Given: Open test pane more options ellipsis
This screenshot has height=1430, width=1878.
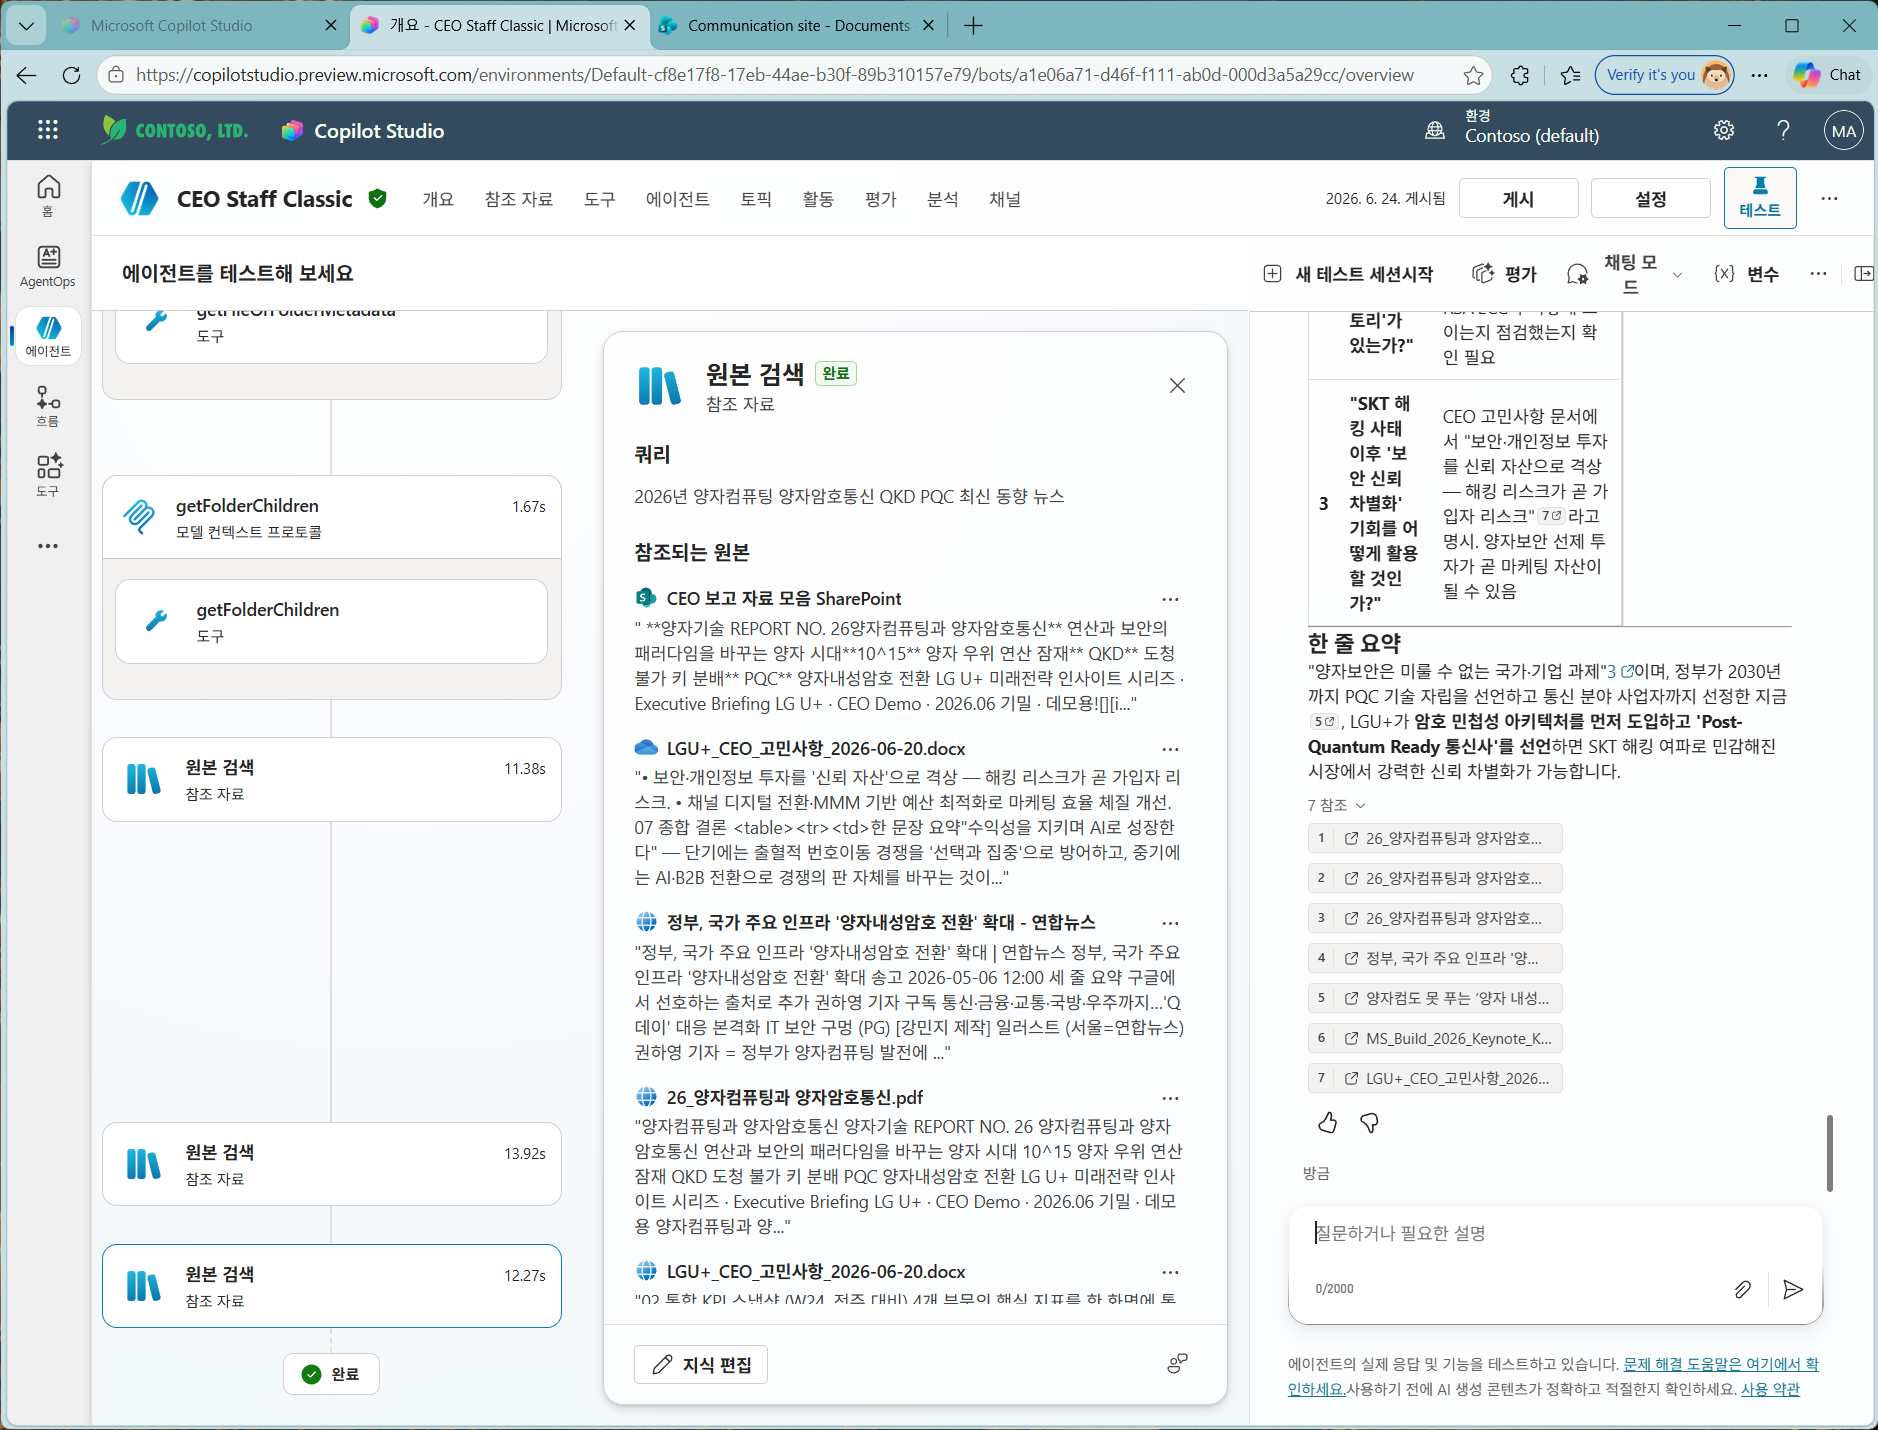Looking at the screenshot, I should [x=1818, y=273].
